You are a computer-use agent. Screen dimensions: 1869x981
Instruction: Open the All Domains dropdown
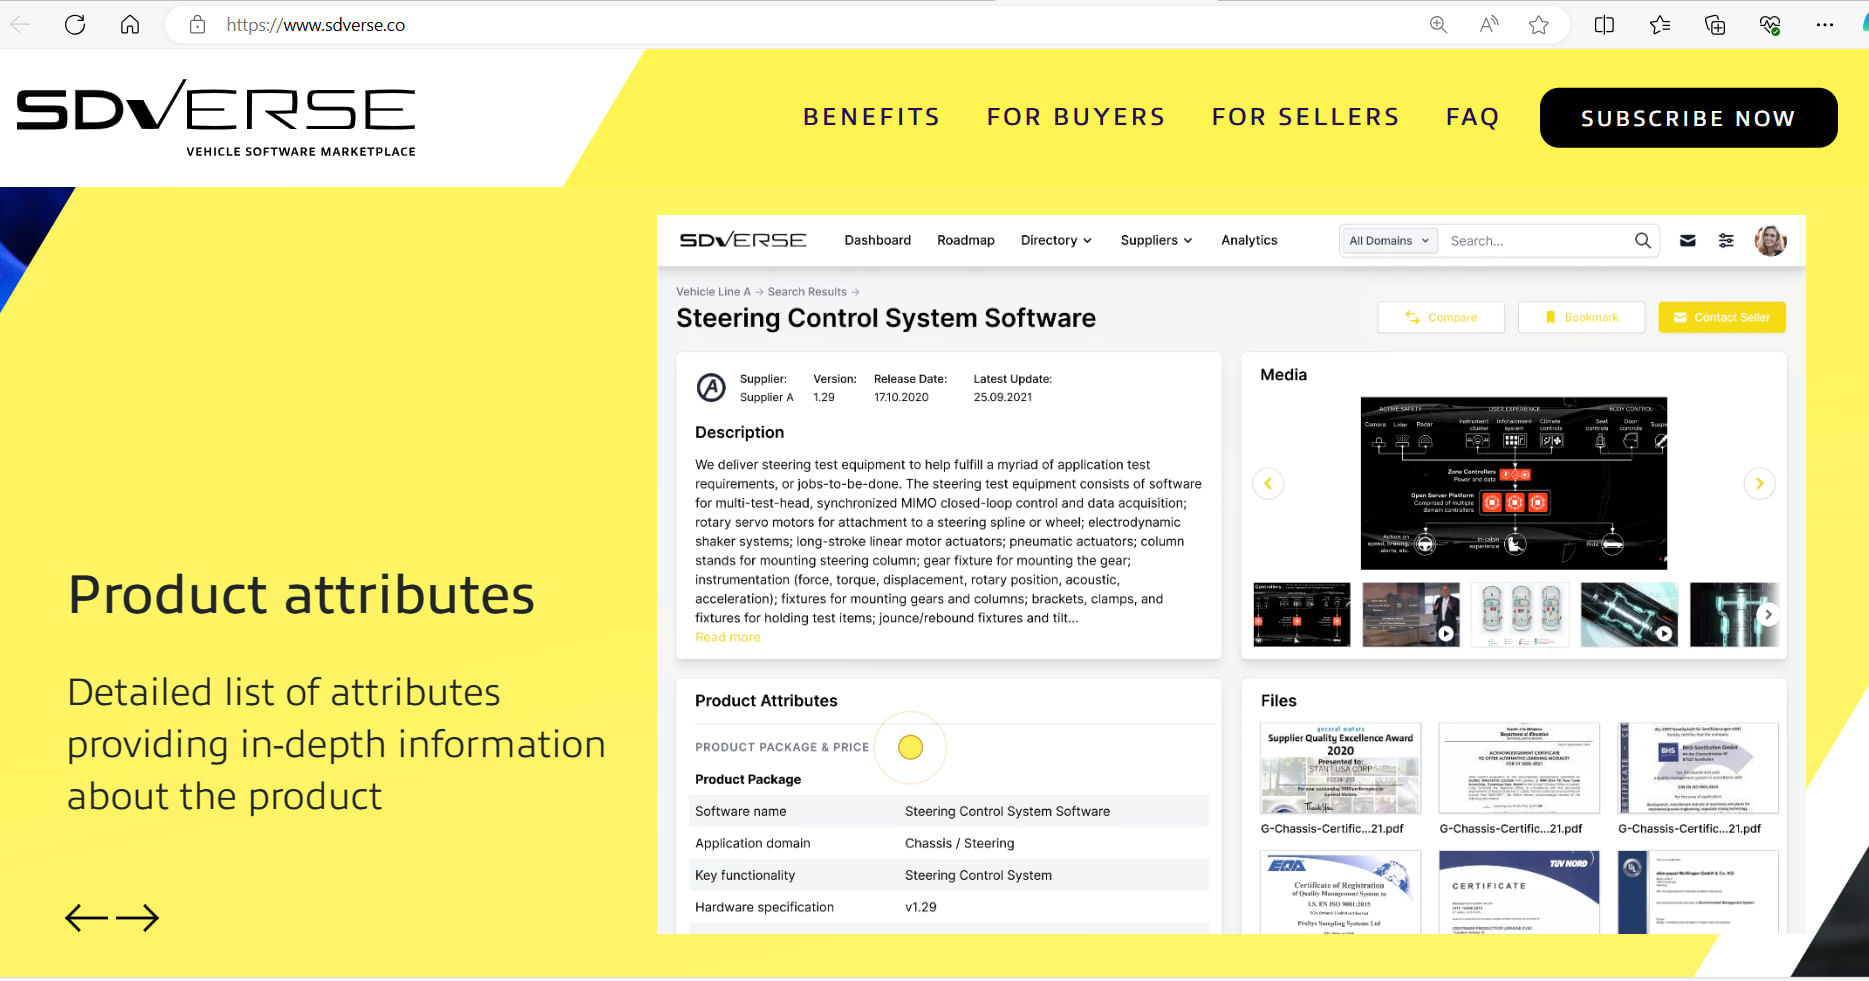(1388, 241)
